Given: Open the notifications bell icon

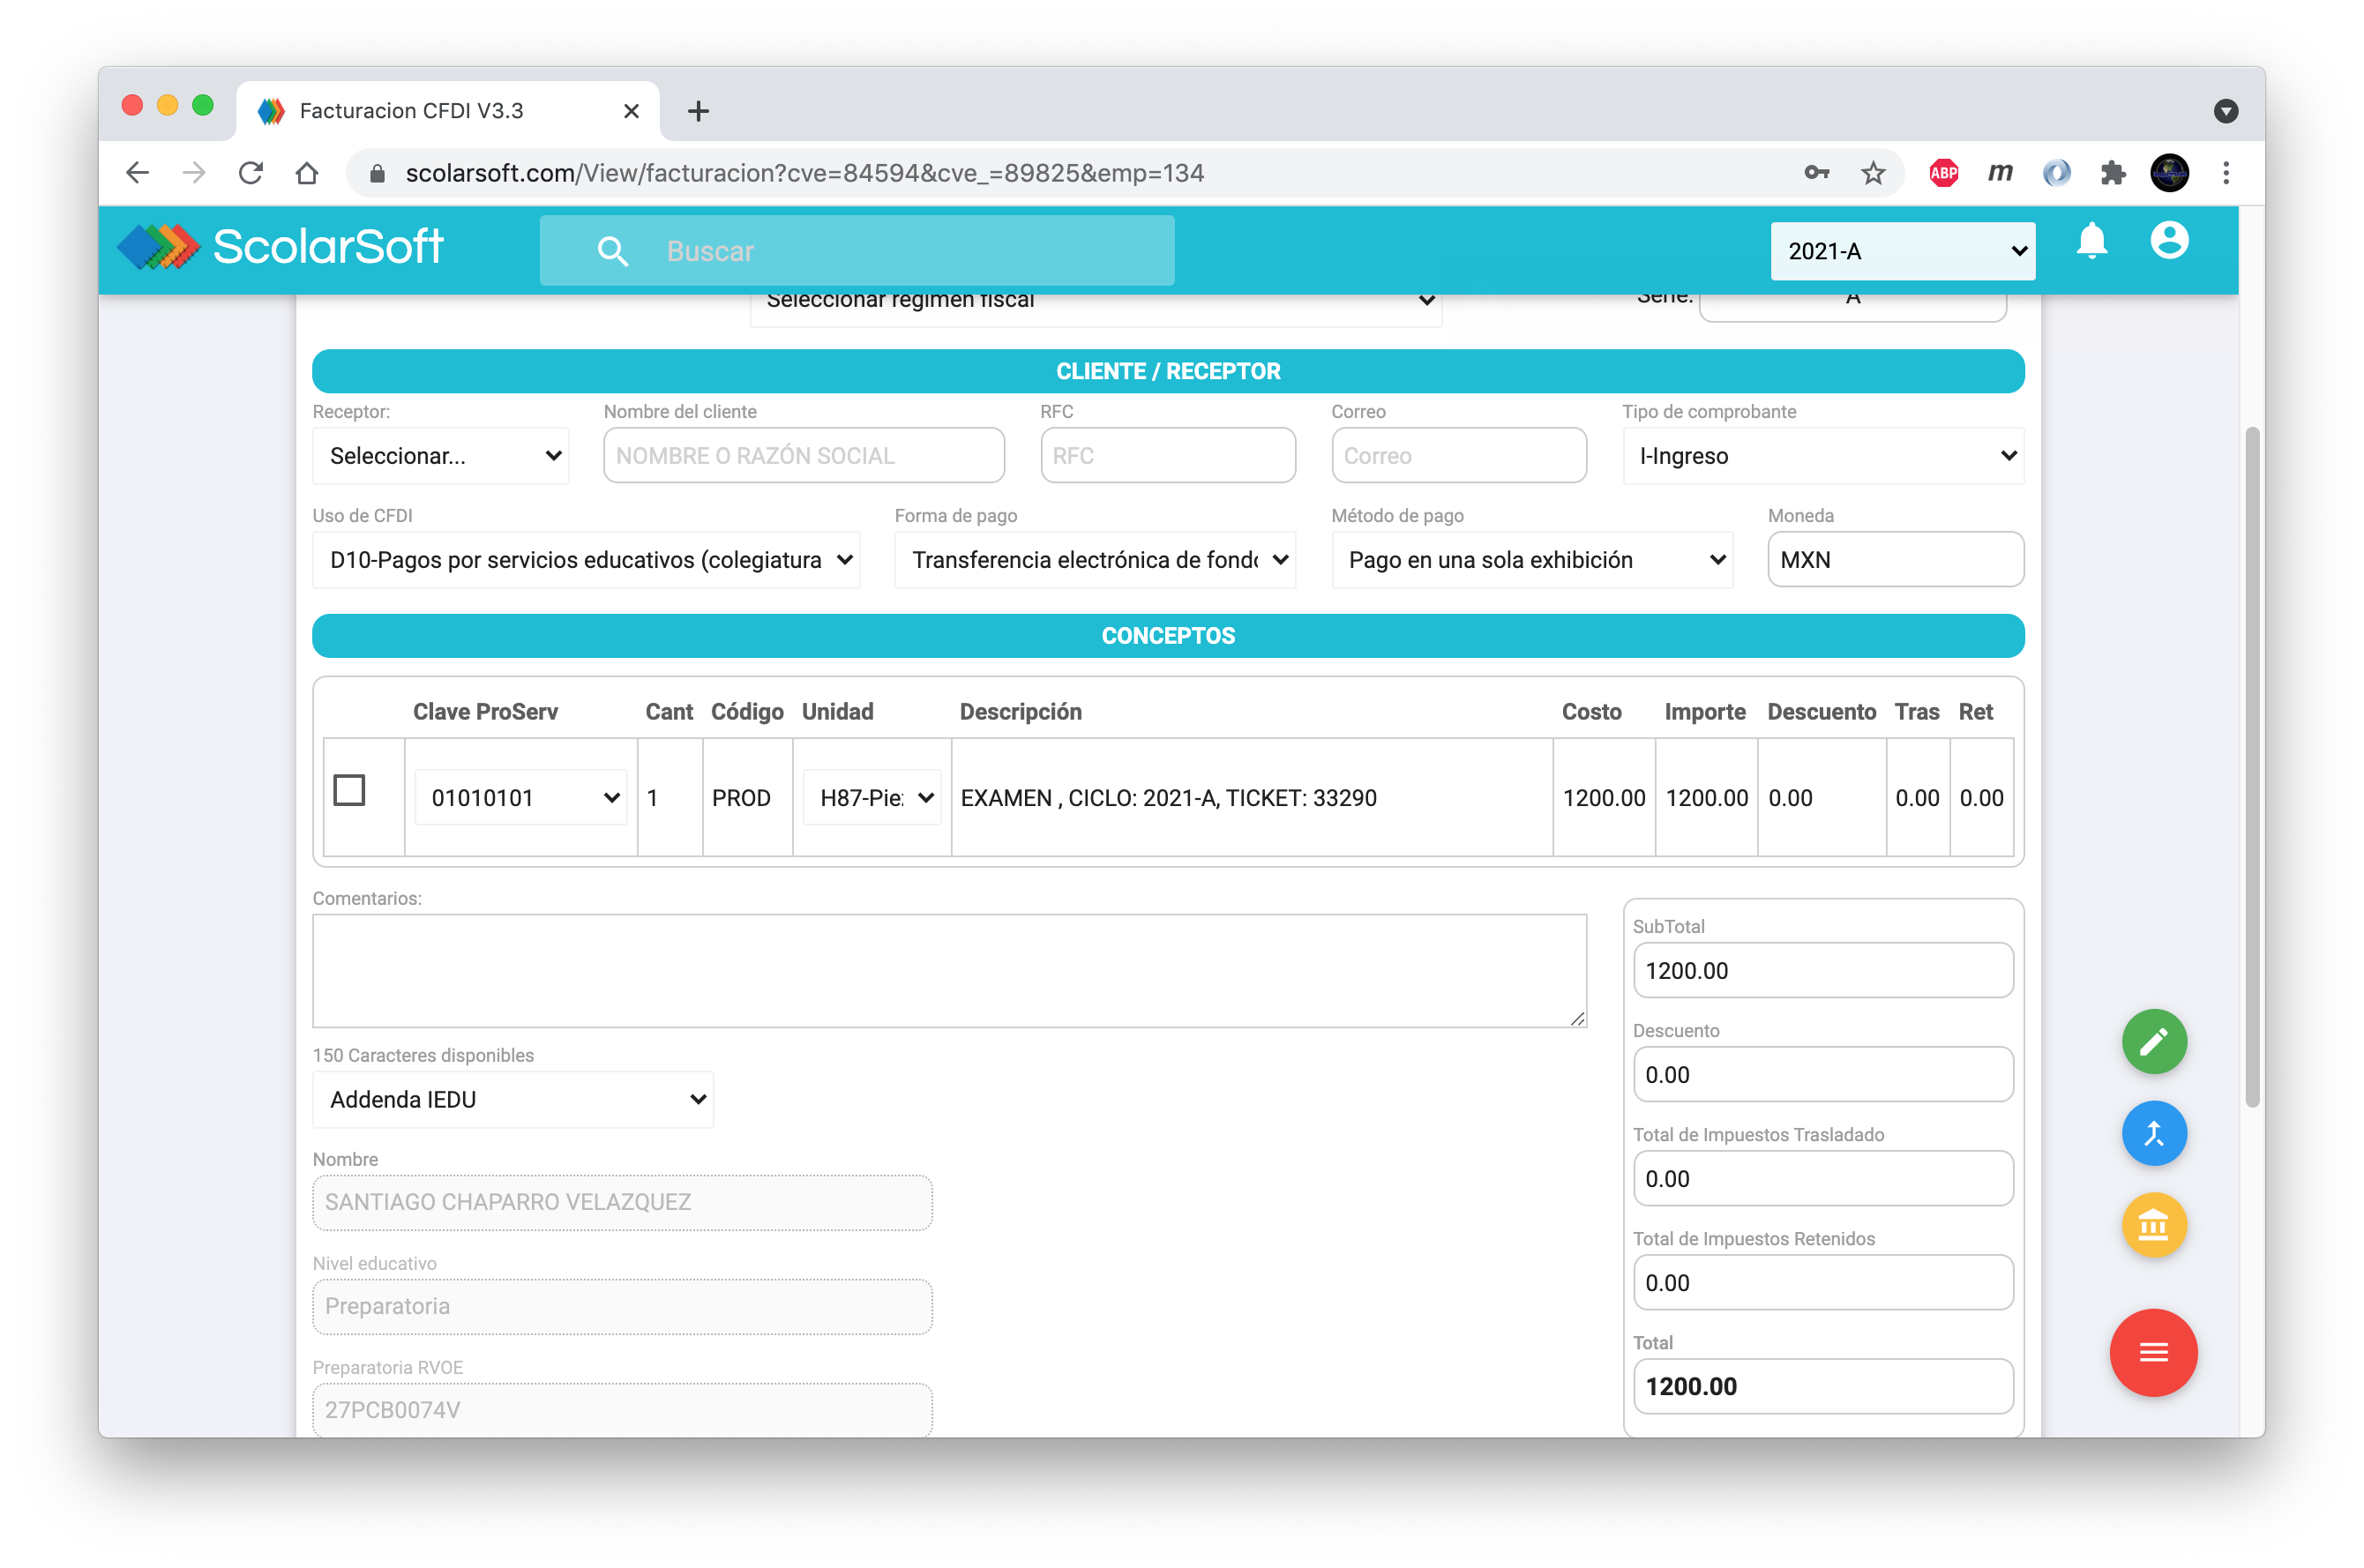Looking at the screenshot, I should point(2091,241).
